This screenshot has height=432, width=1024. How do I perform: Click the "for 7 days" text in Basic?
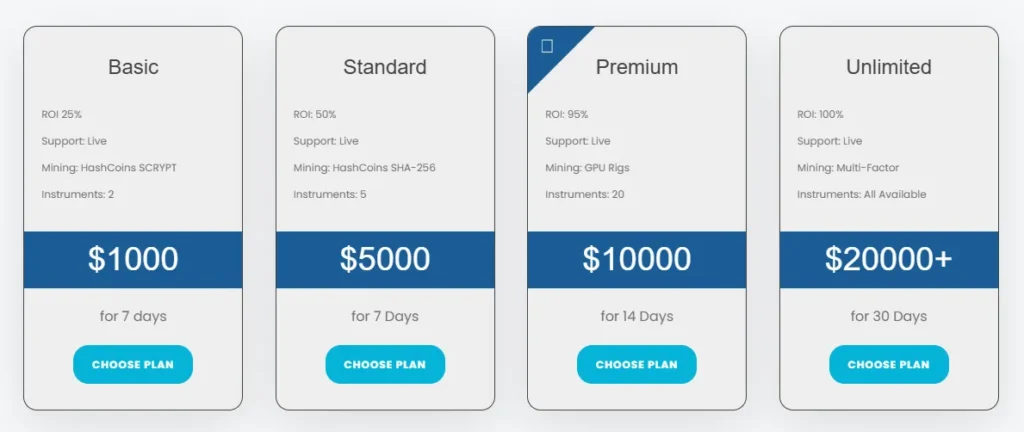(133, 316)
